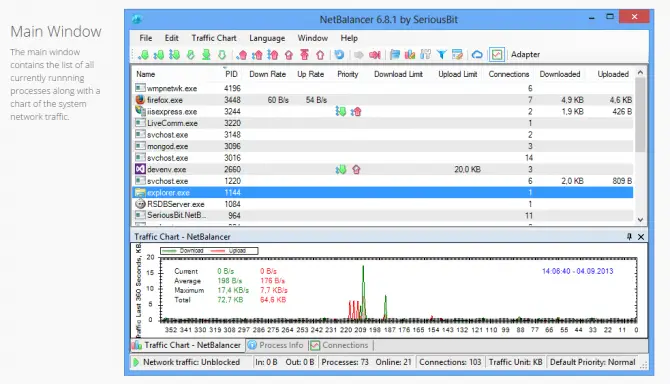
Task: Click the second green download arrow toolbar icon
Action: coord(159,55)
